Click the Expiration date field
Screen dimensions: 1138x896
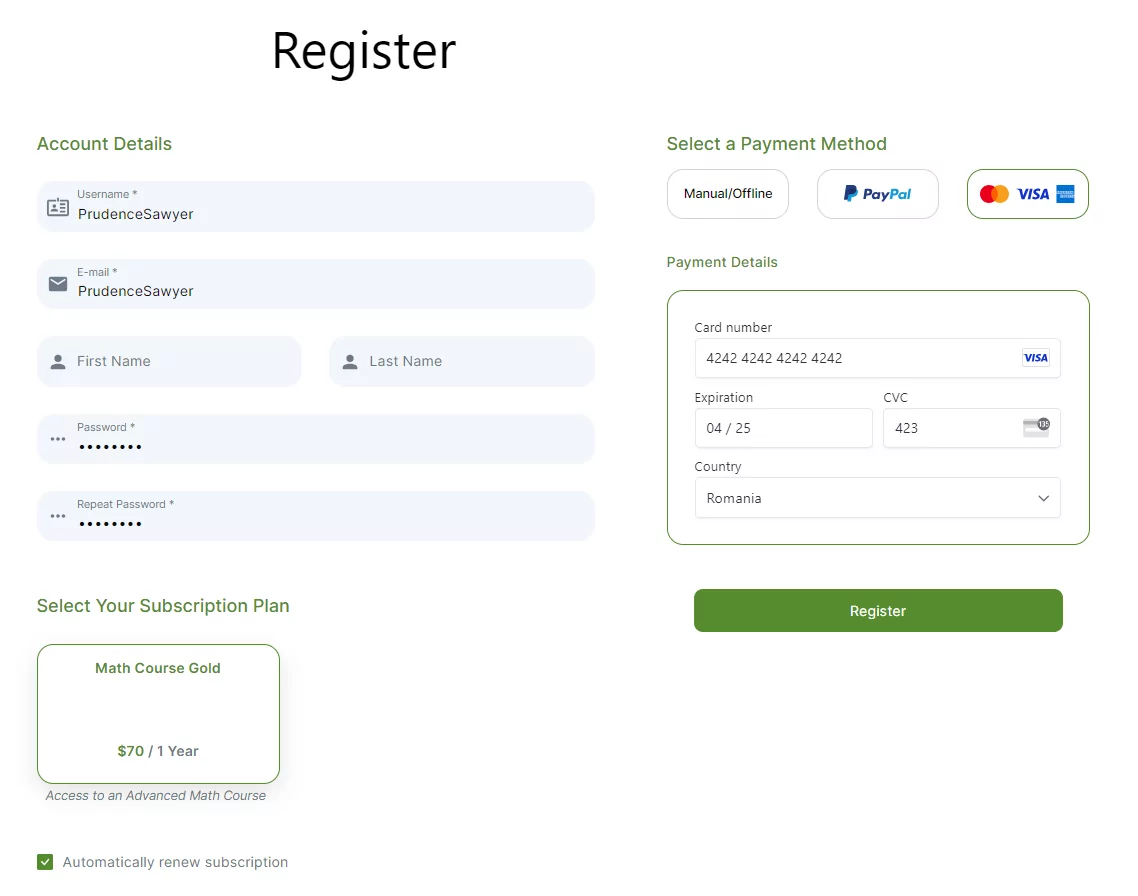(x=784, y=428)
